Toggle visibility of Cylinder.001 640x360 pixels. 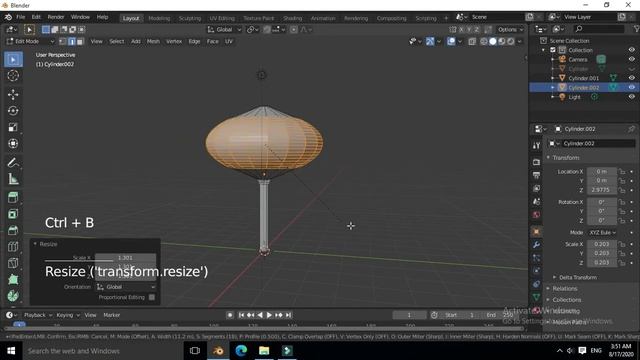click(x=631, y=78)
